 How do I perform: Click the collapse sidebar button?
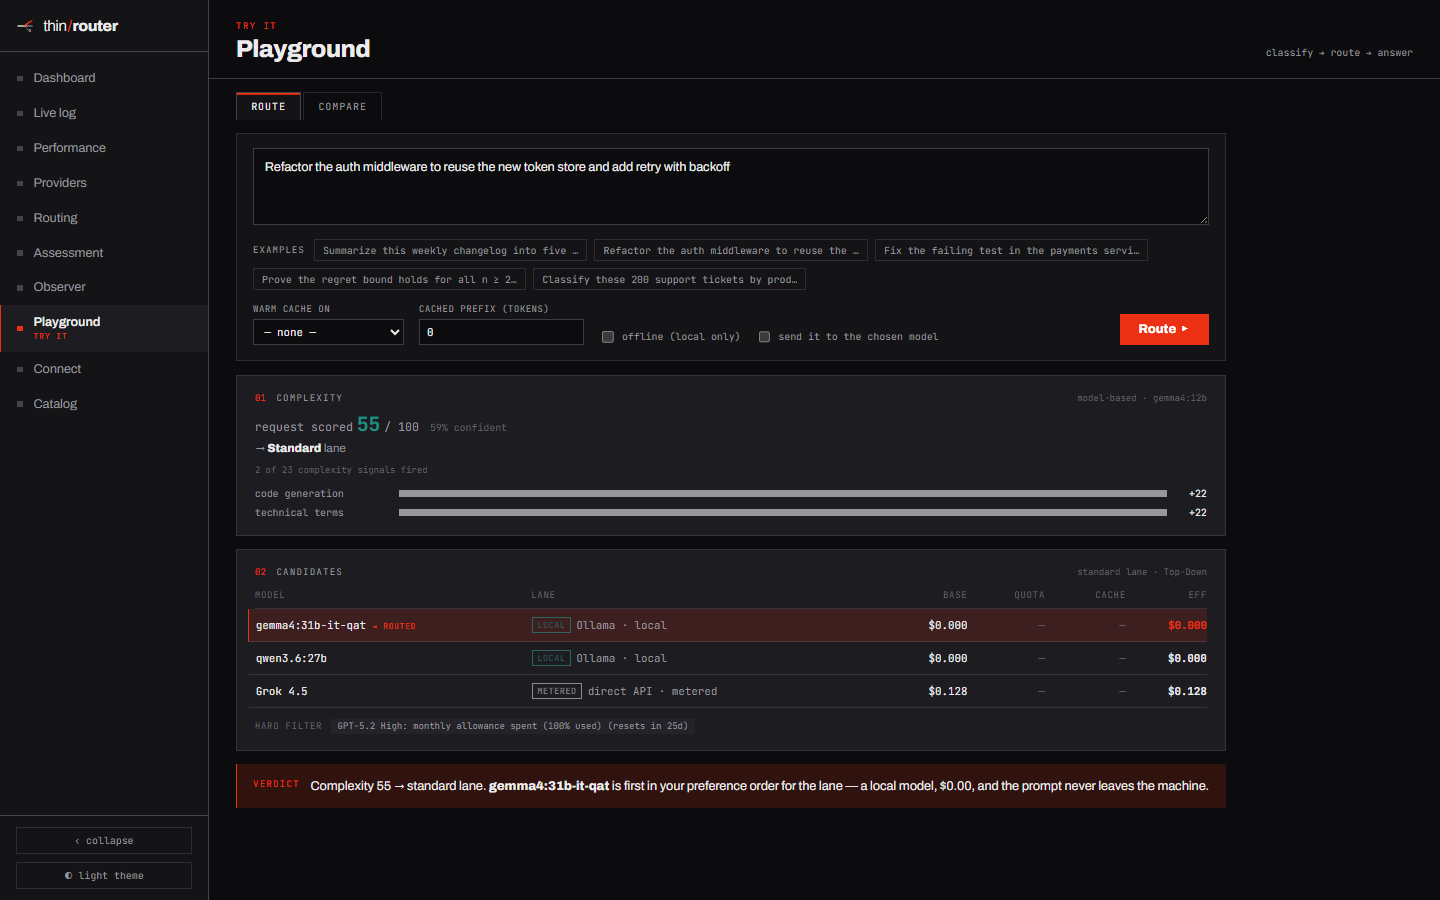point(104,840)
